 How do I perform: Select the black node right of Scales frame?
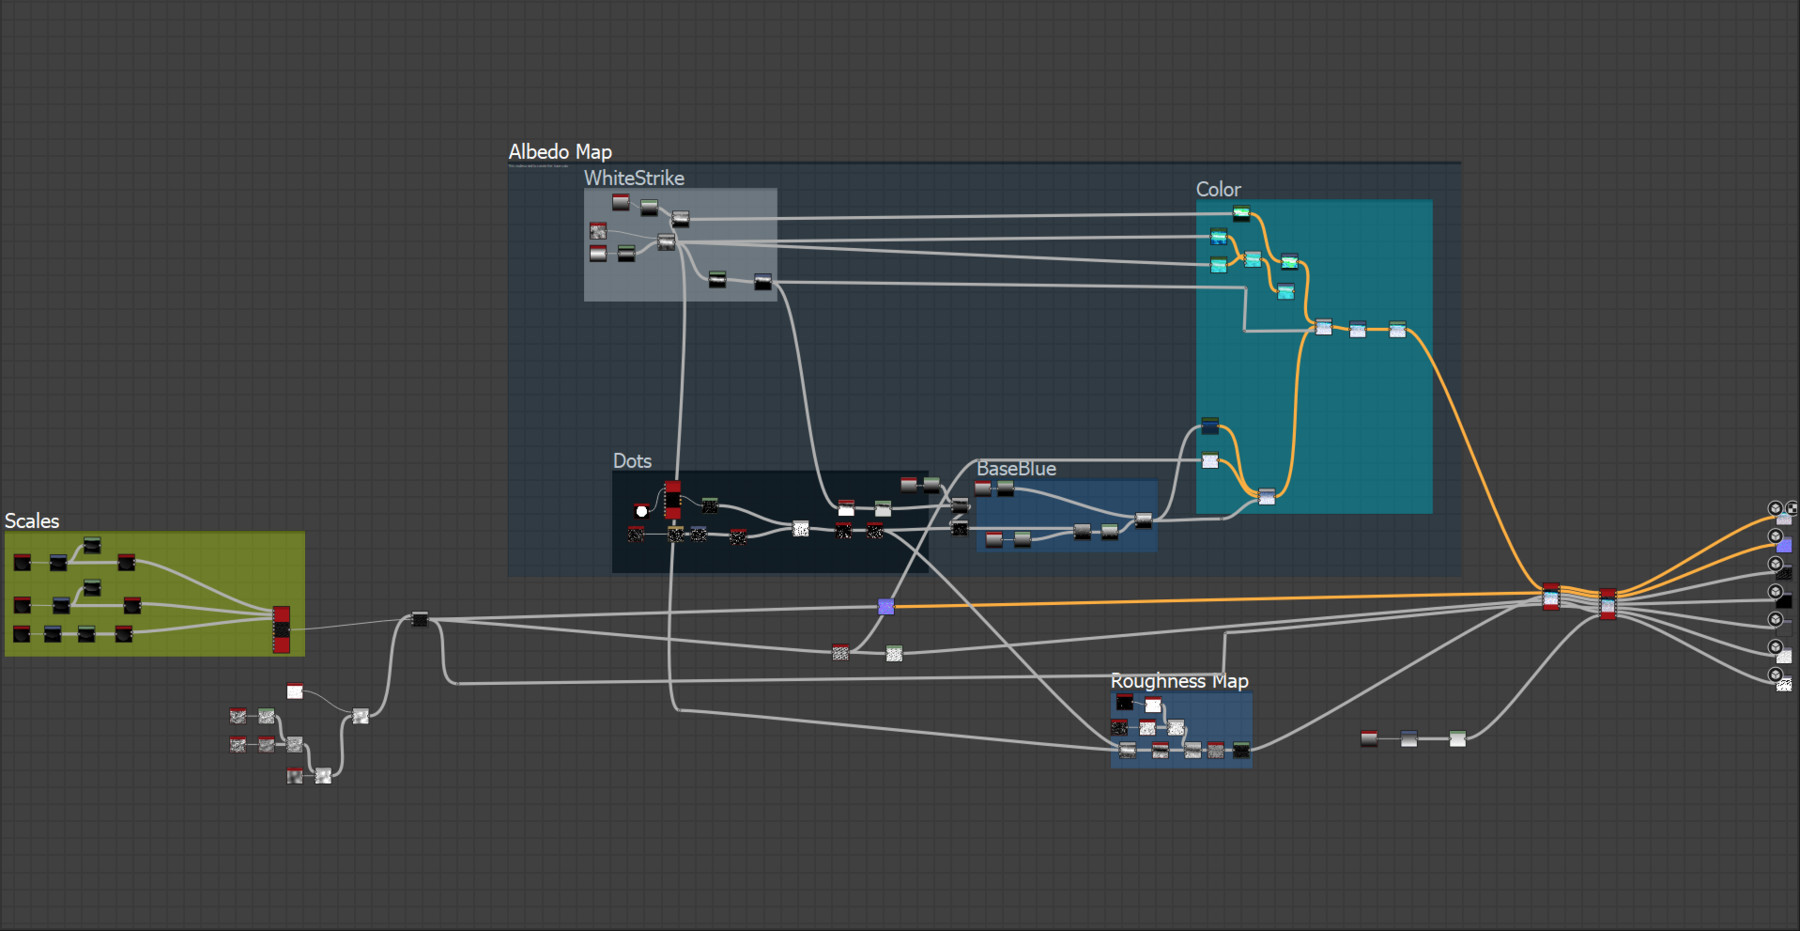(x=420, y=620)
